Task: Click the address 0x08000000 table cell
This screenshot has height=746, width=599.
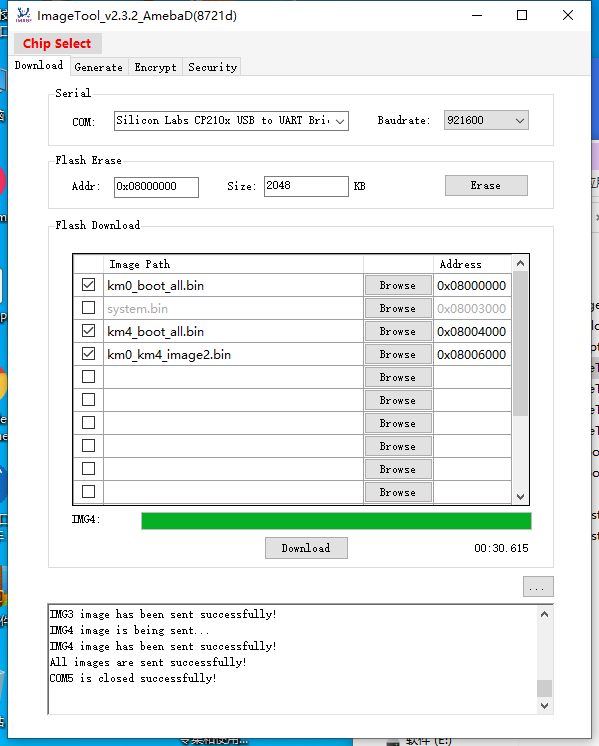Action: (x=472, y=285)
